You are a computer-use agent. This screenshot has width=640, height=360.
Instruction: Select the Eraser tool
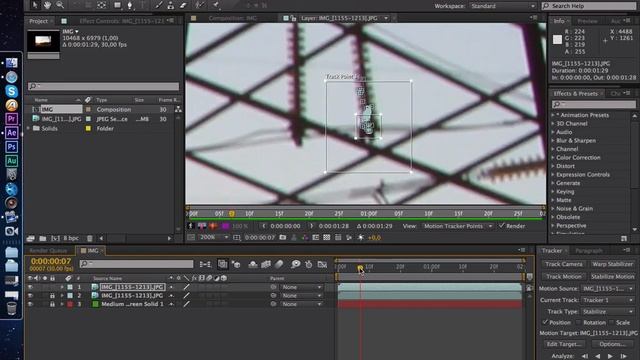click(183, 5)
